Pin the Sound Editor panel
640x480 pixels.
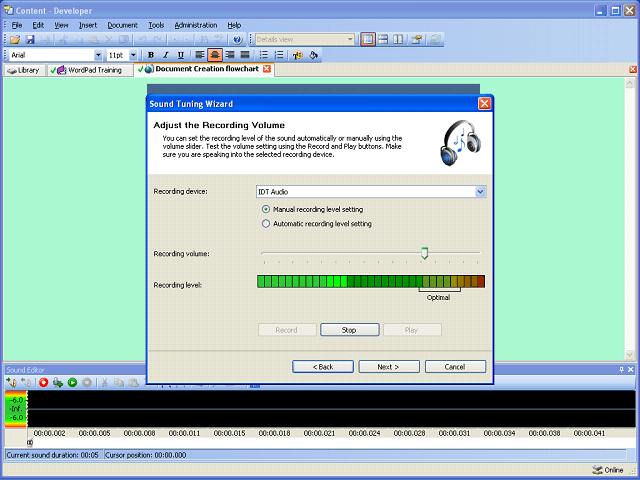621,369
